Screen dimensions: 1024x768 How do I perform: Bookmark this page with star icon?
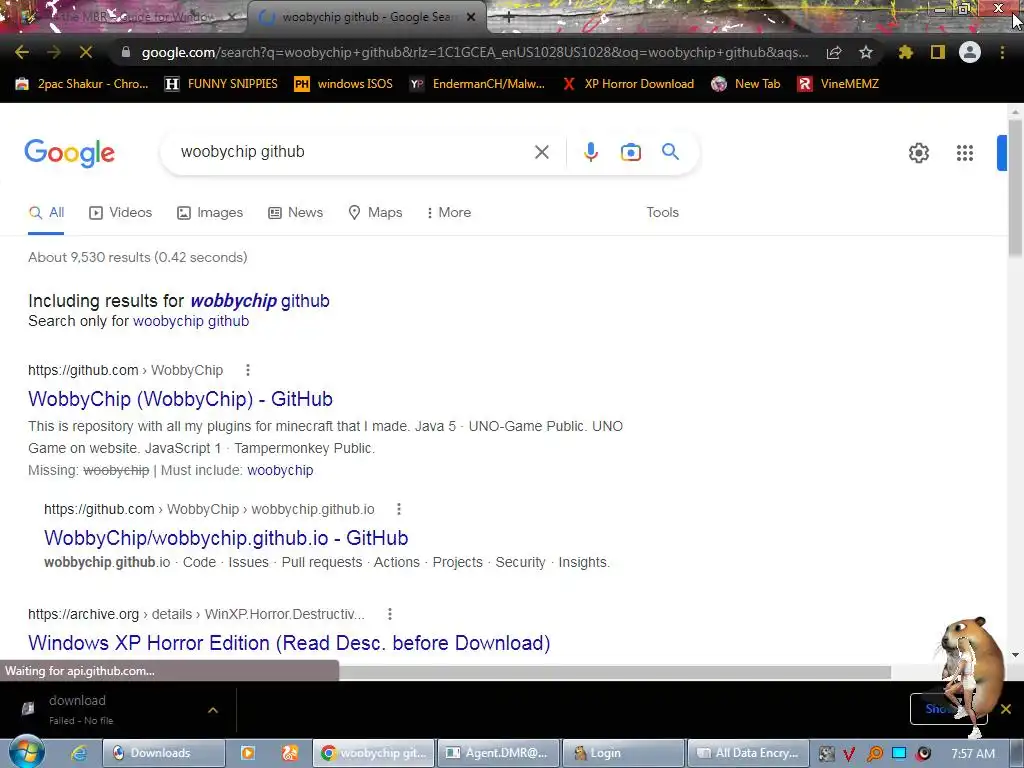tap(866, 52)
